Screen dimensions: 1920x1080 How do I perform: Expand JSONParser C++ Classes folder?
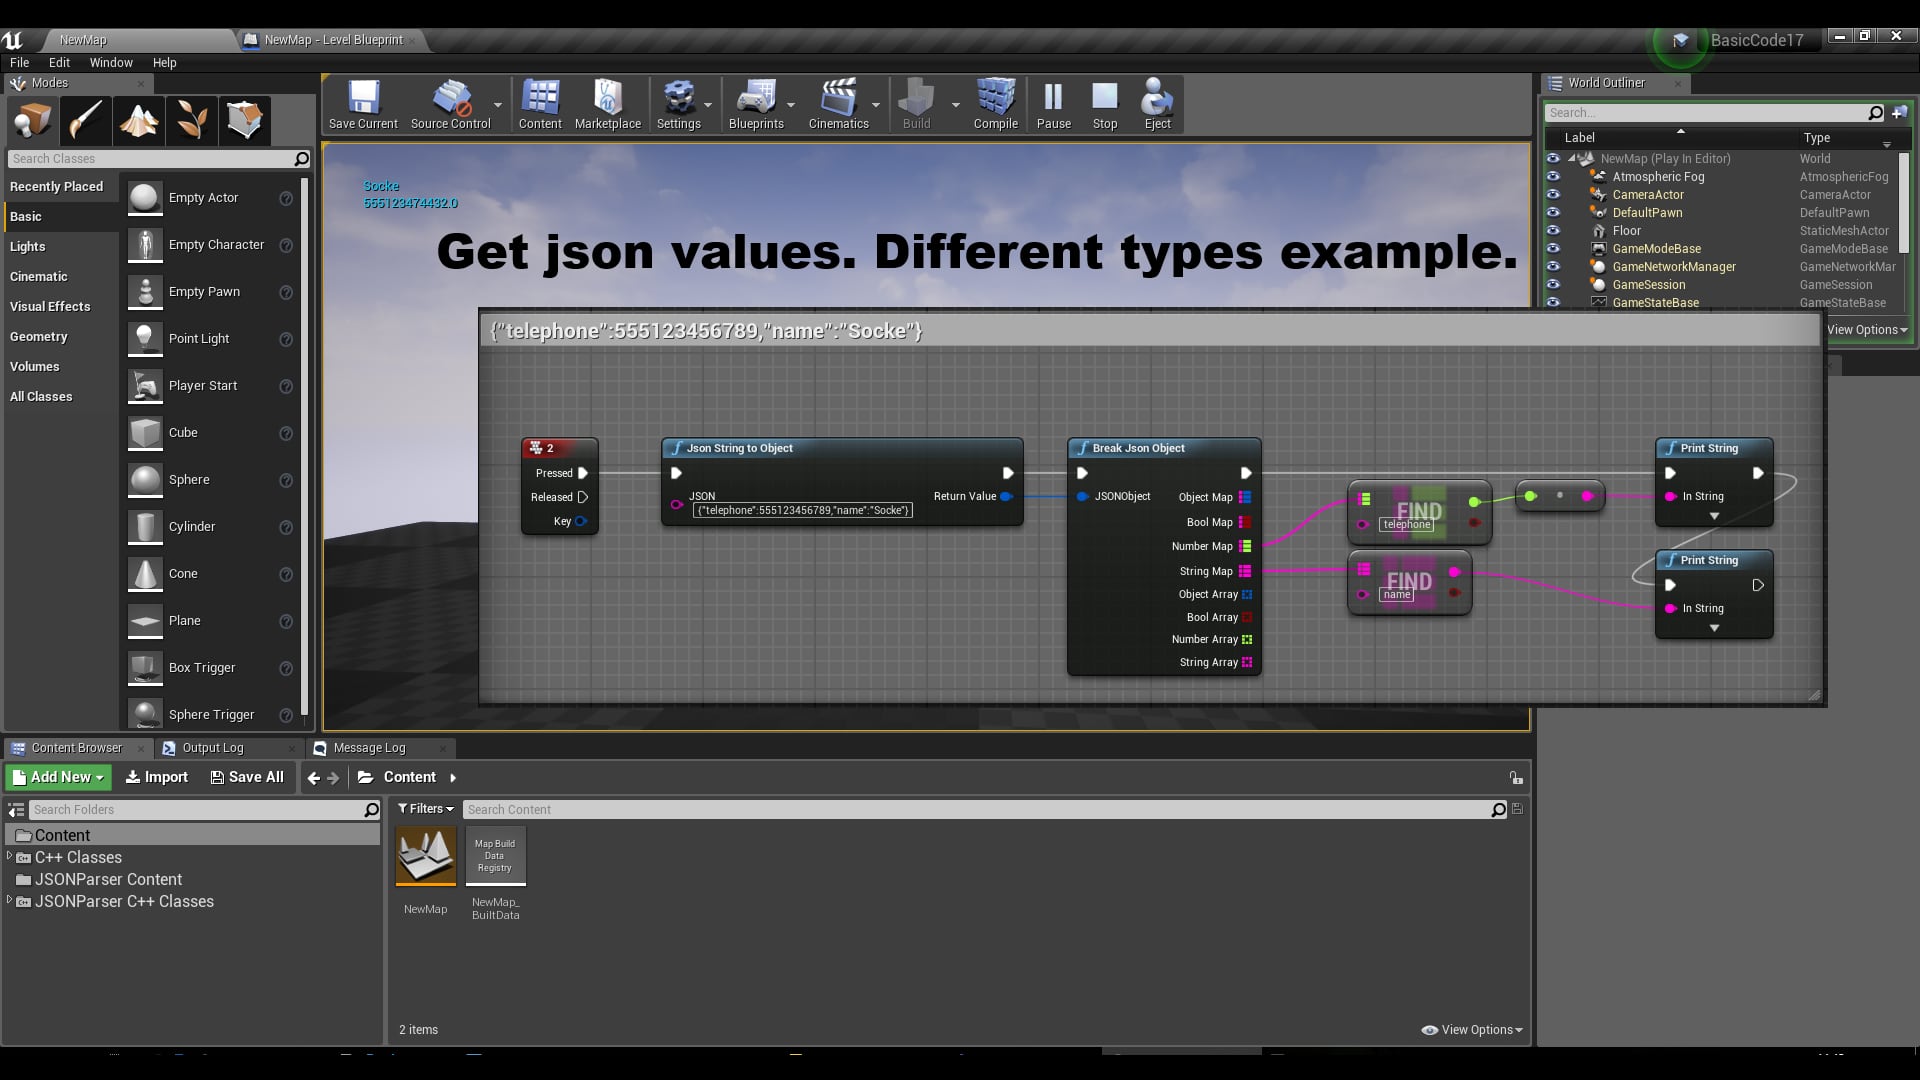10,901
